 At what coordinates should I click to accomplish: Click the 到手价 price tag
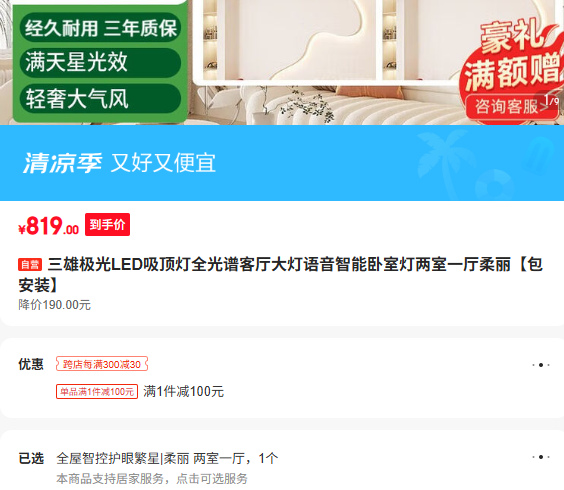coord(107,224)
